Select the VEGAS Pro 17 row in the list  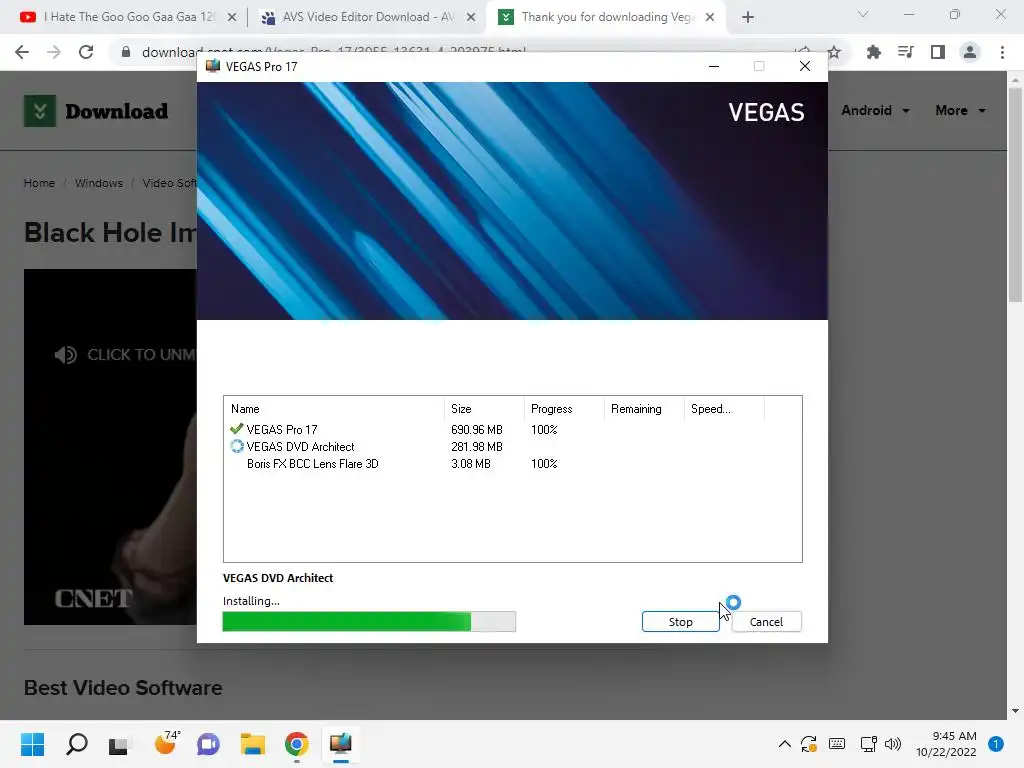(x=513, y=430)
